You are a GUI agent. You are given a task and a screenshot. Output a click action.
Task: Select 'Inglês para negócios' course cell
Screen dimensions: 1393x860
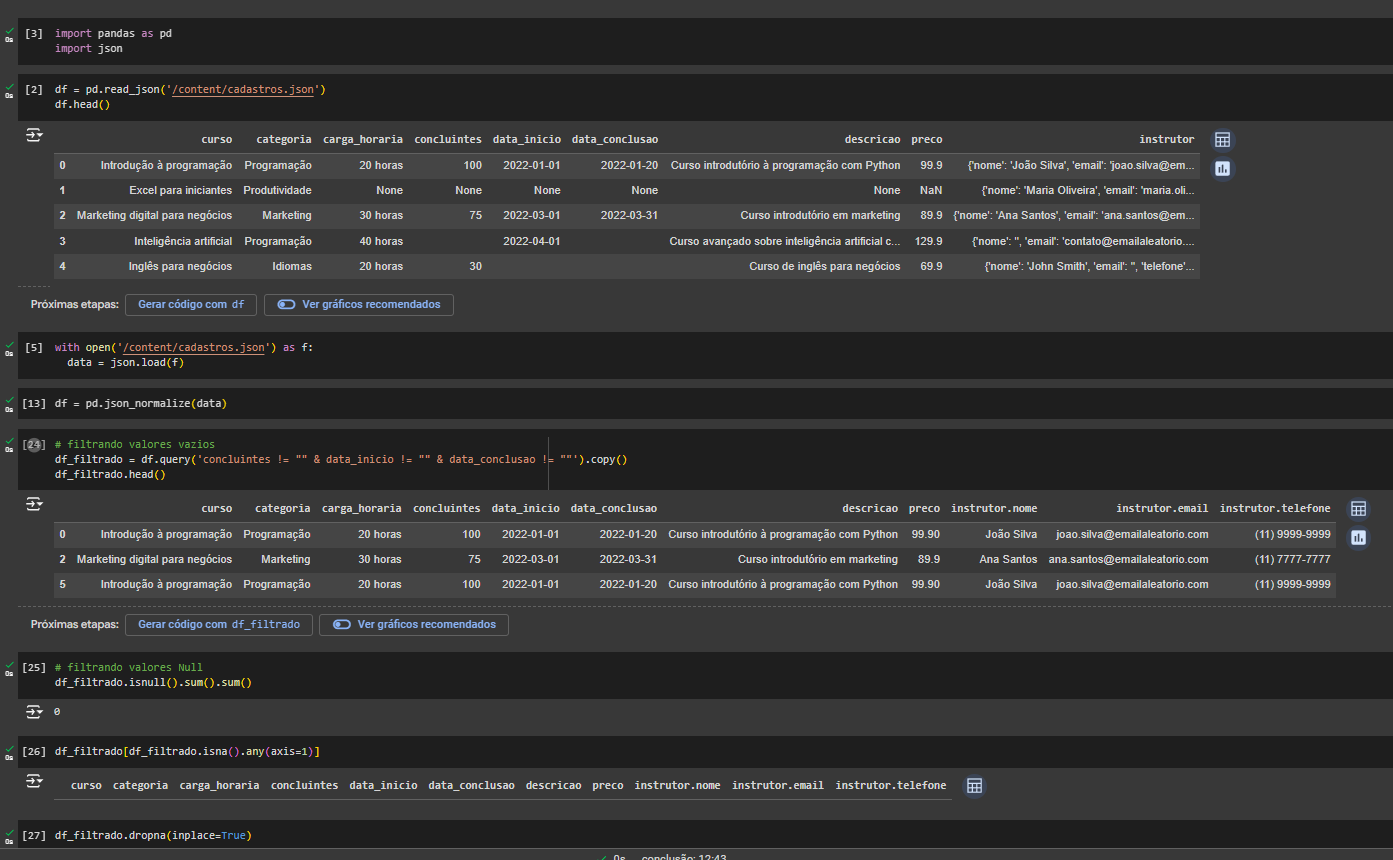click(180, 266)
